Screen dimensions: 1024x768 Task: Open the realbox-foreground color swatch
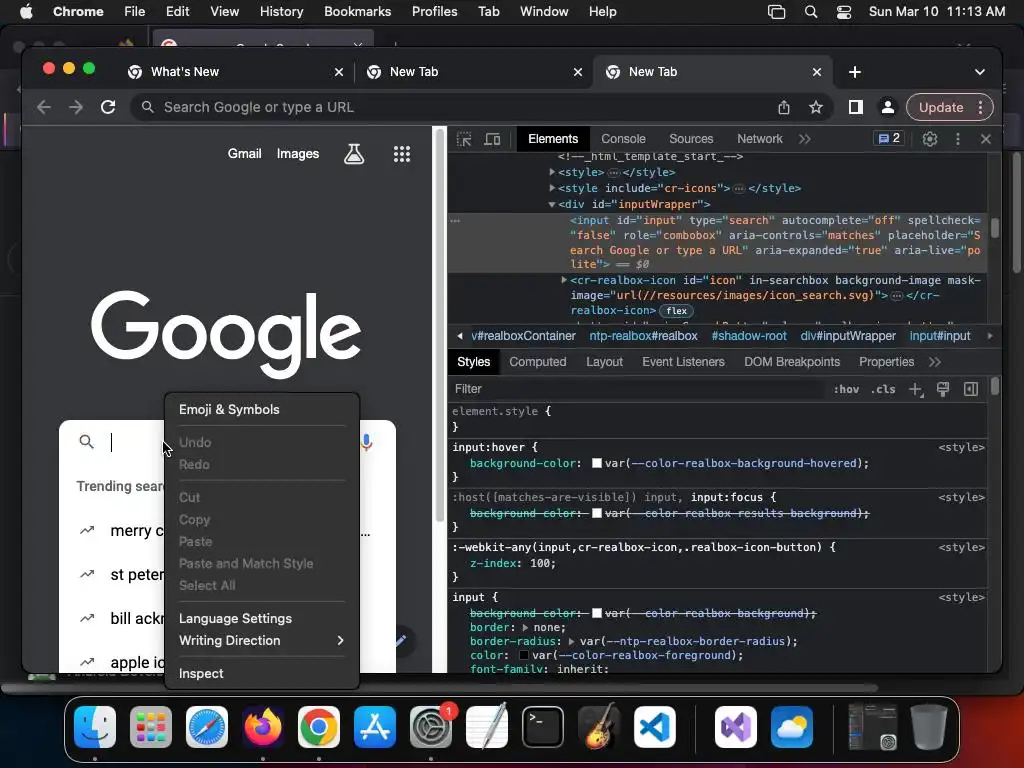pyautogui.click(x=524, y=655)
